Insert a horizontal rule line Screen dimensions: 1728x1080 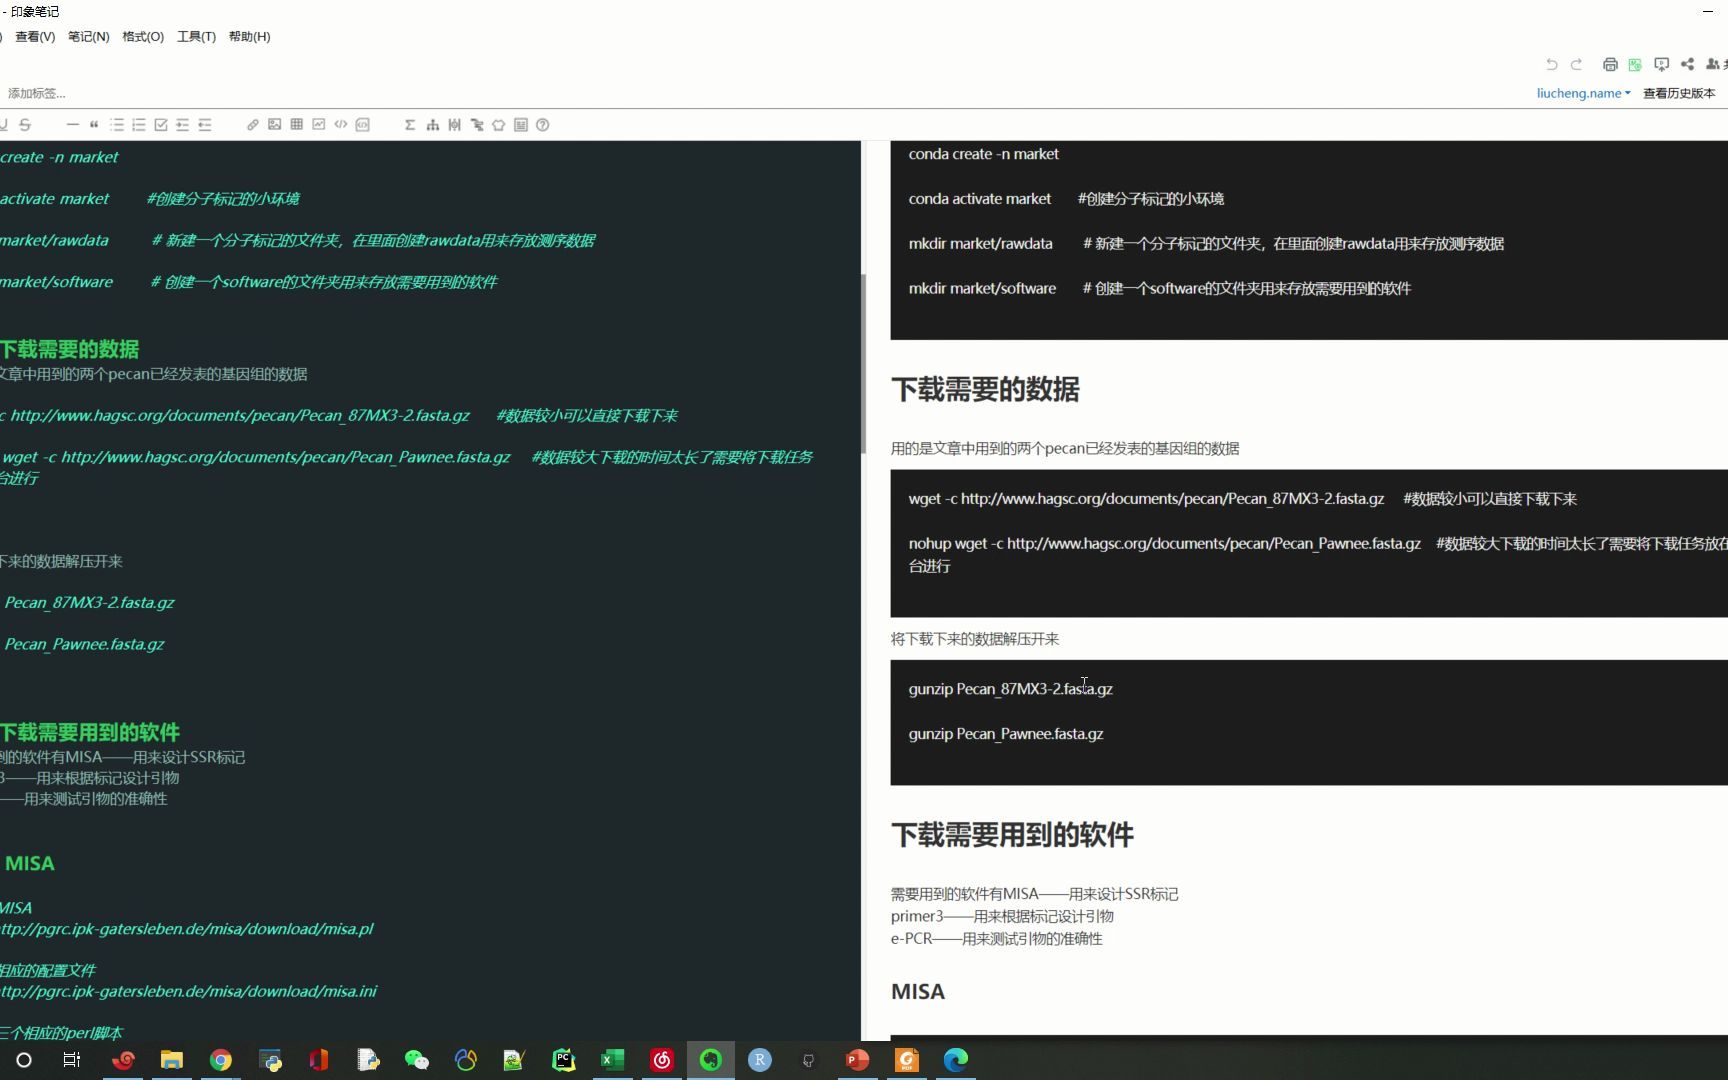coord(72,125)
